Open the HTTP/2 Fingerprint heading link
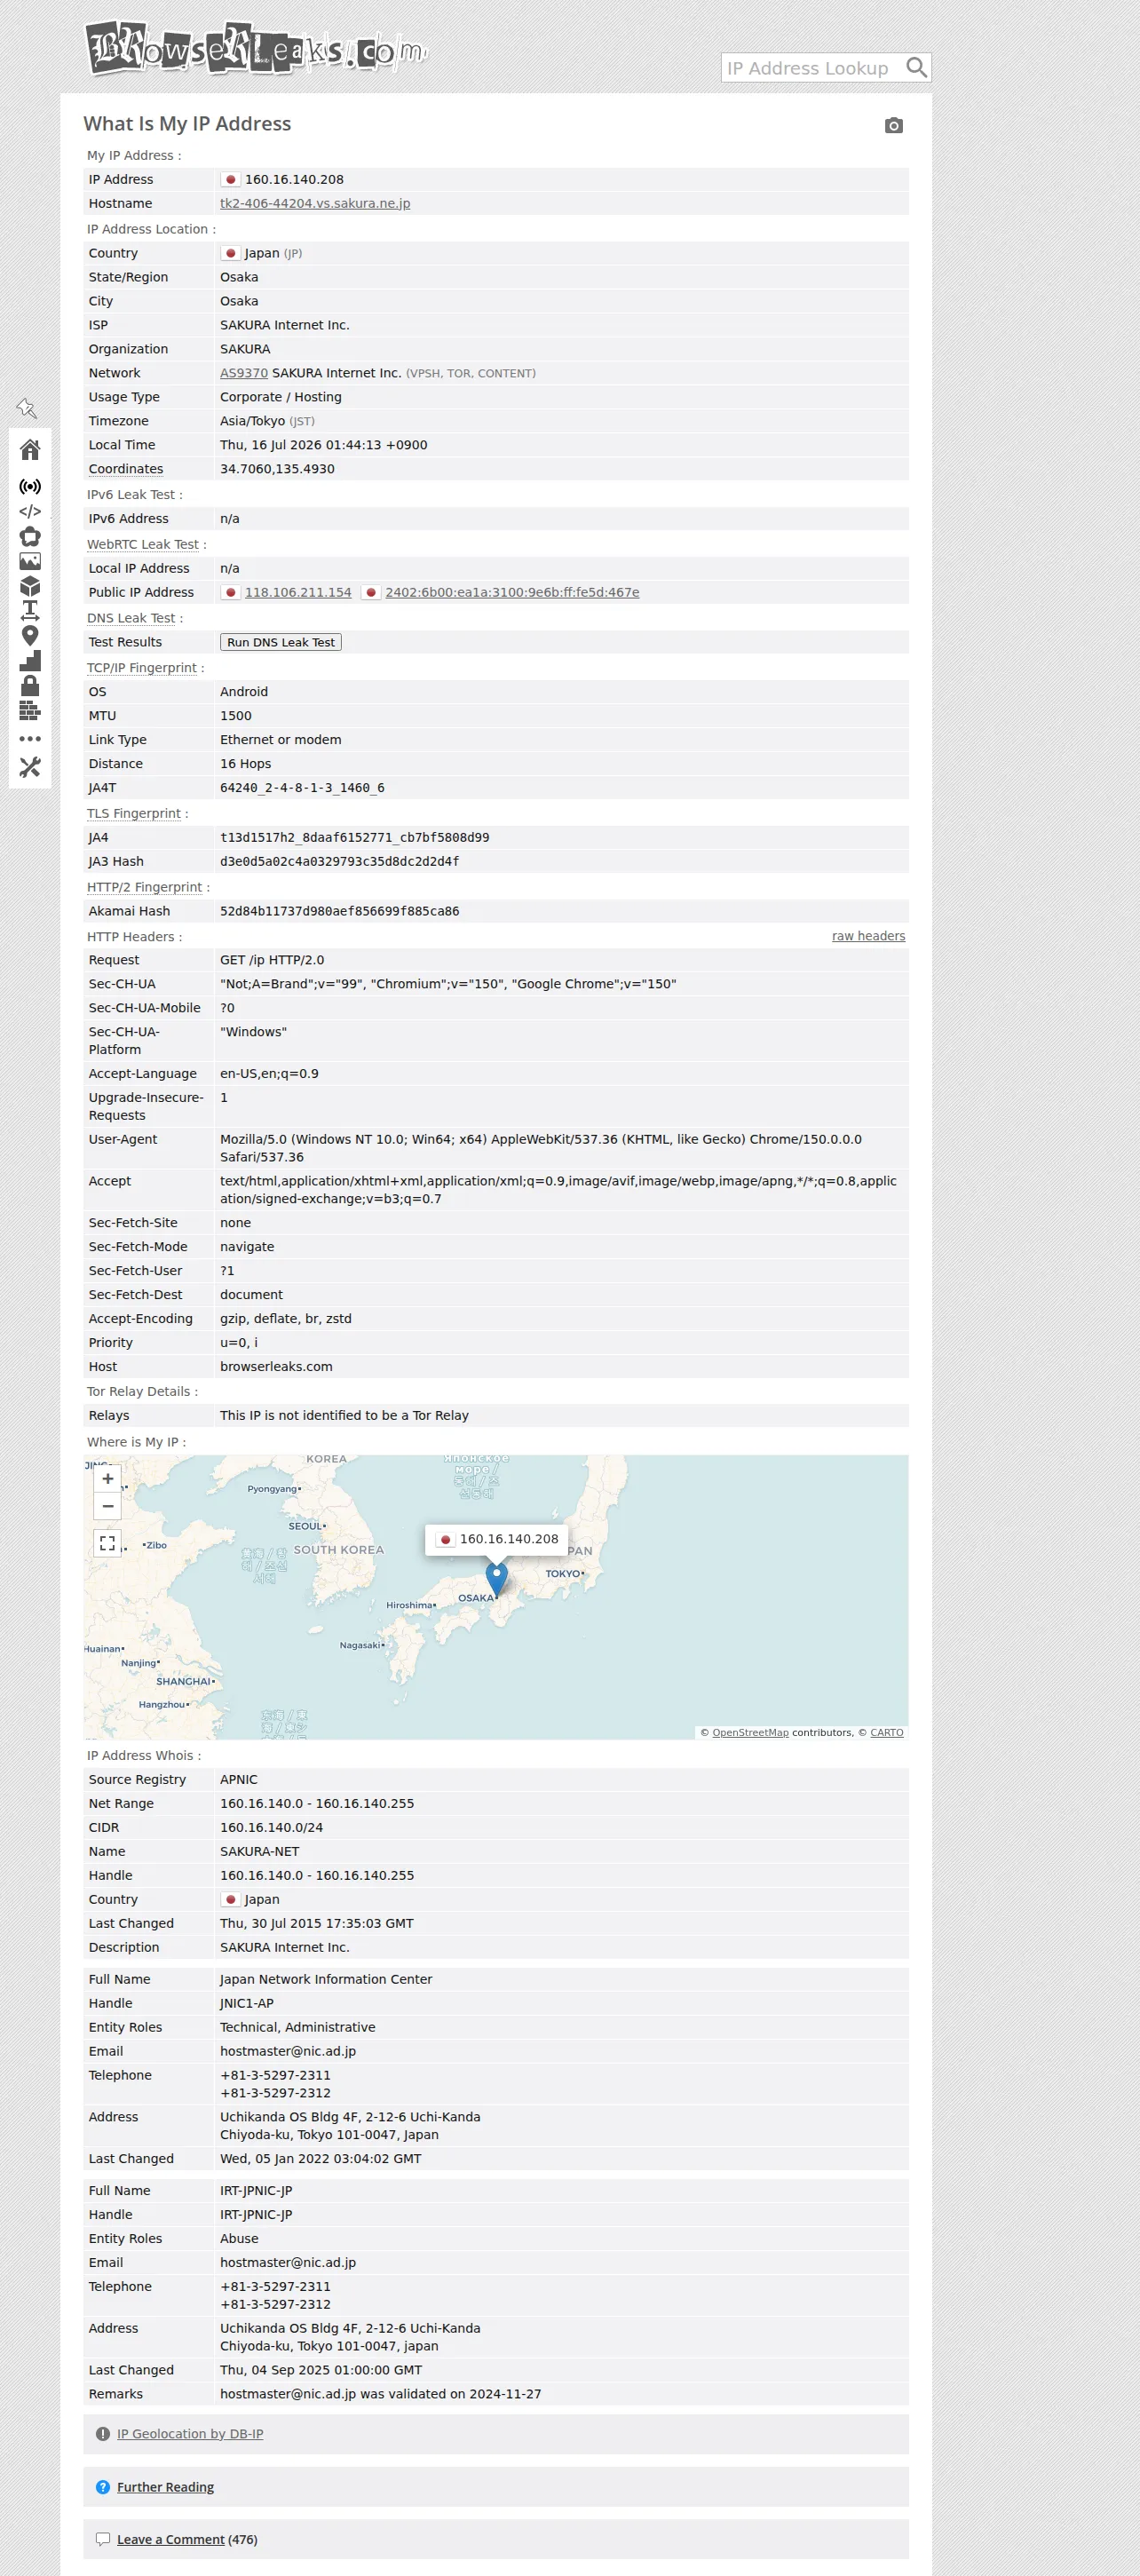1140x2576 pixels. coord(145,887)
